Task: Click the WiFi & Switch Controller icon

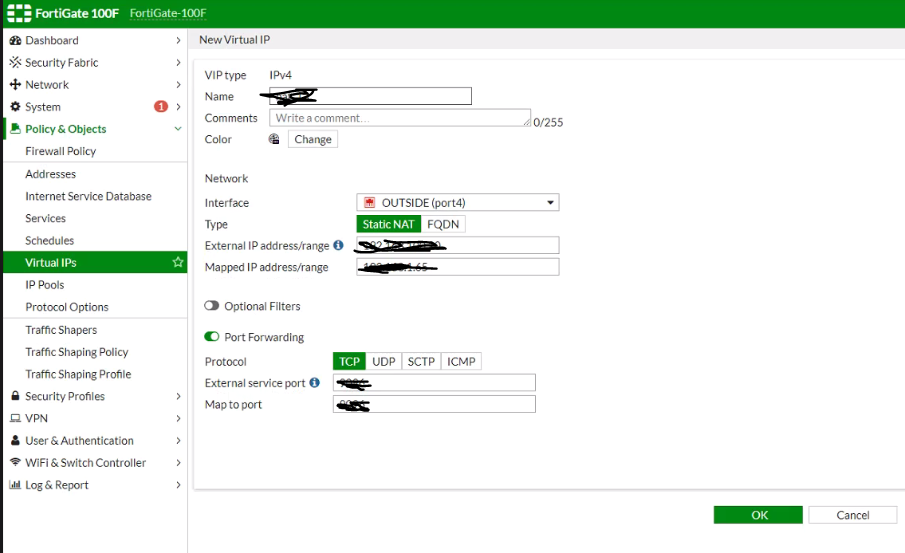Action: [x=15, y=462]
